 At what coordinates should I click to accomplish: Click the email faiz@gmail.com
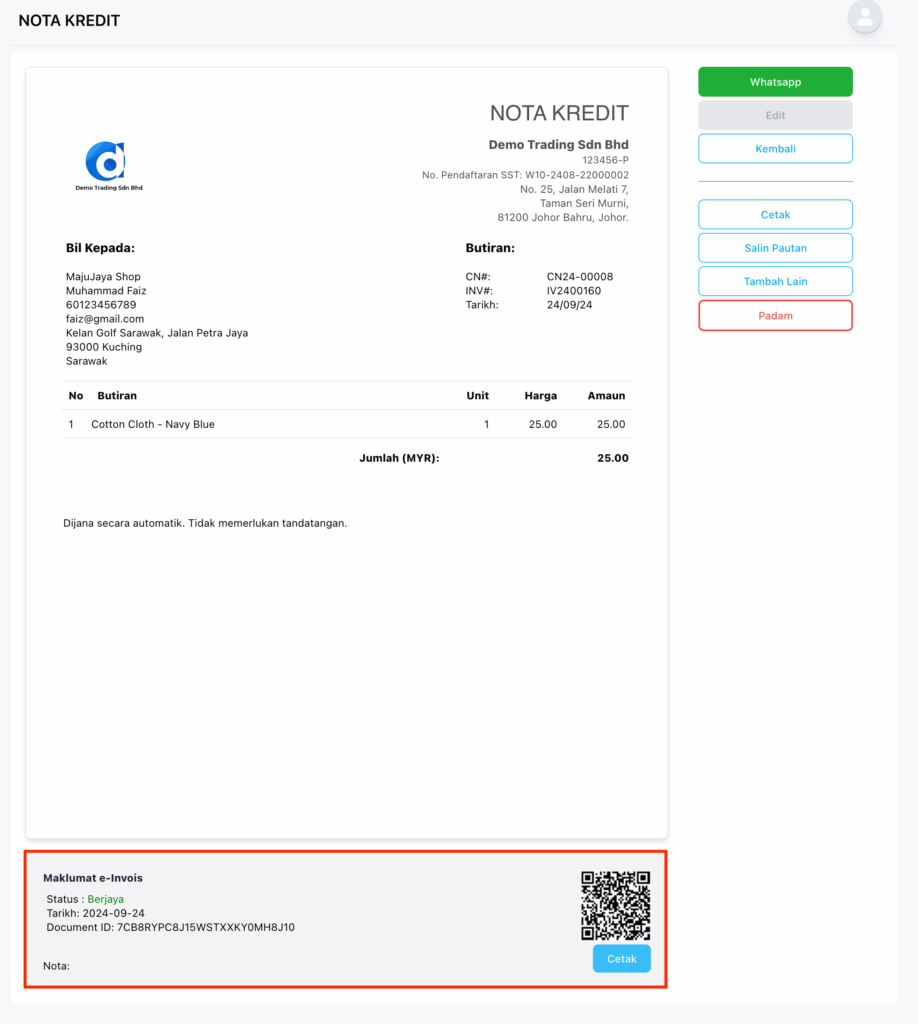click(x=105, y=319)
